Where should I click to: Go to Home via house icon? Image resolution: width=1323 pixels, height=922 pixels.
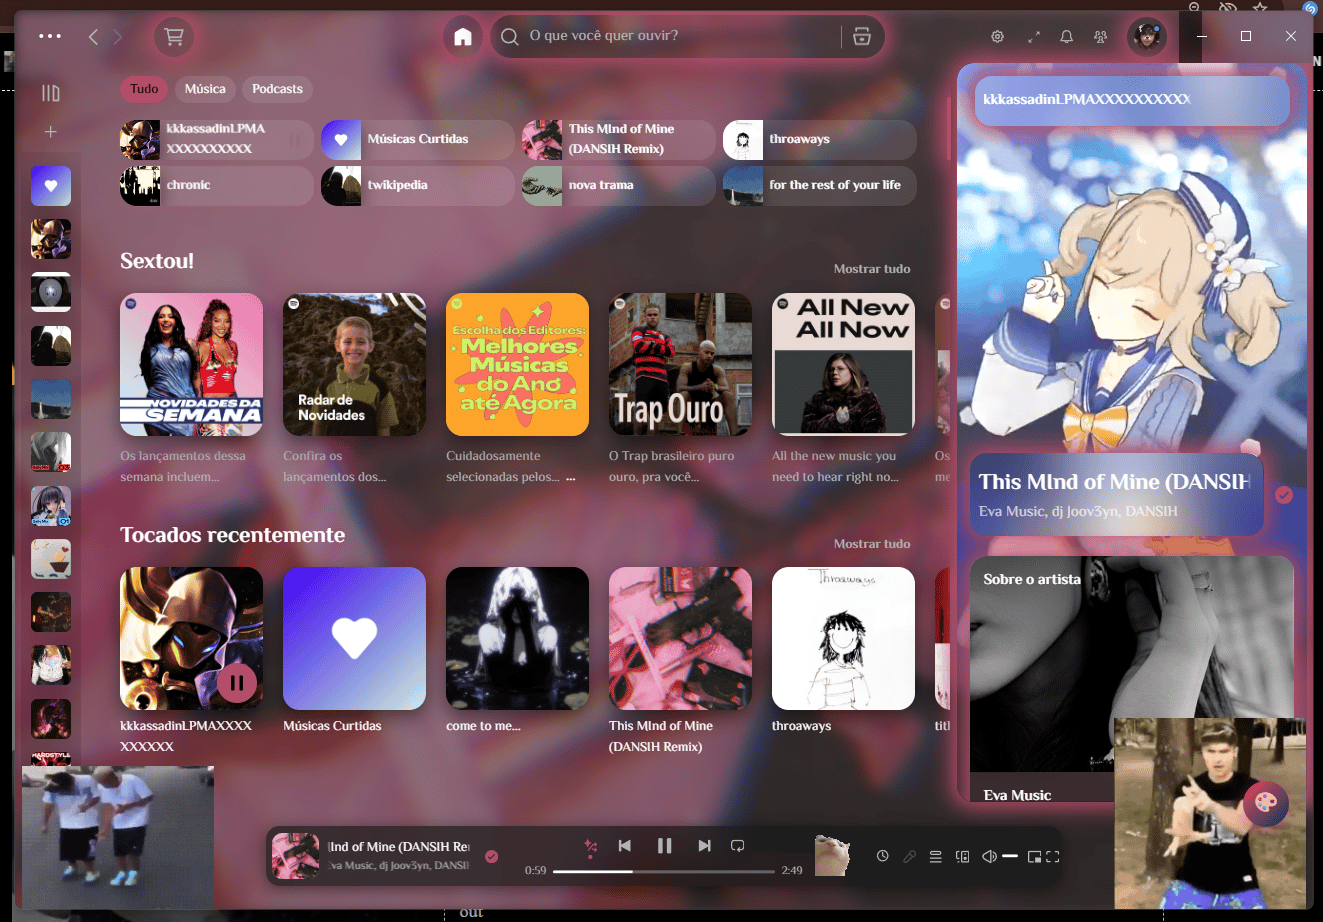click(462, 37)
